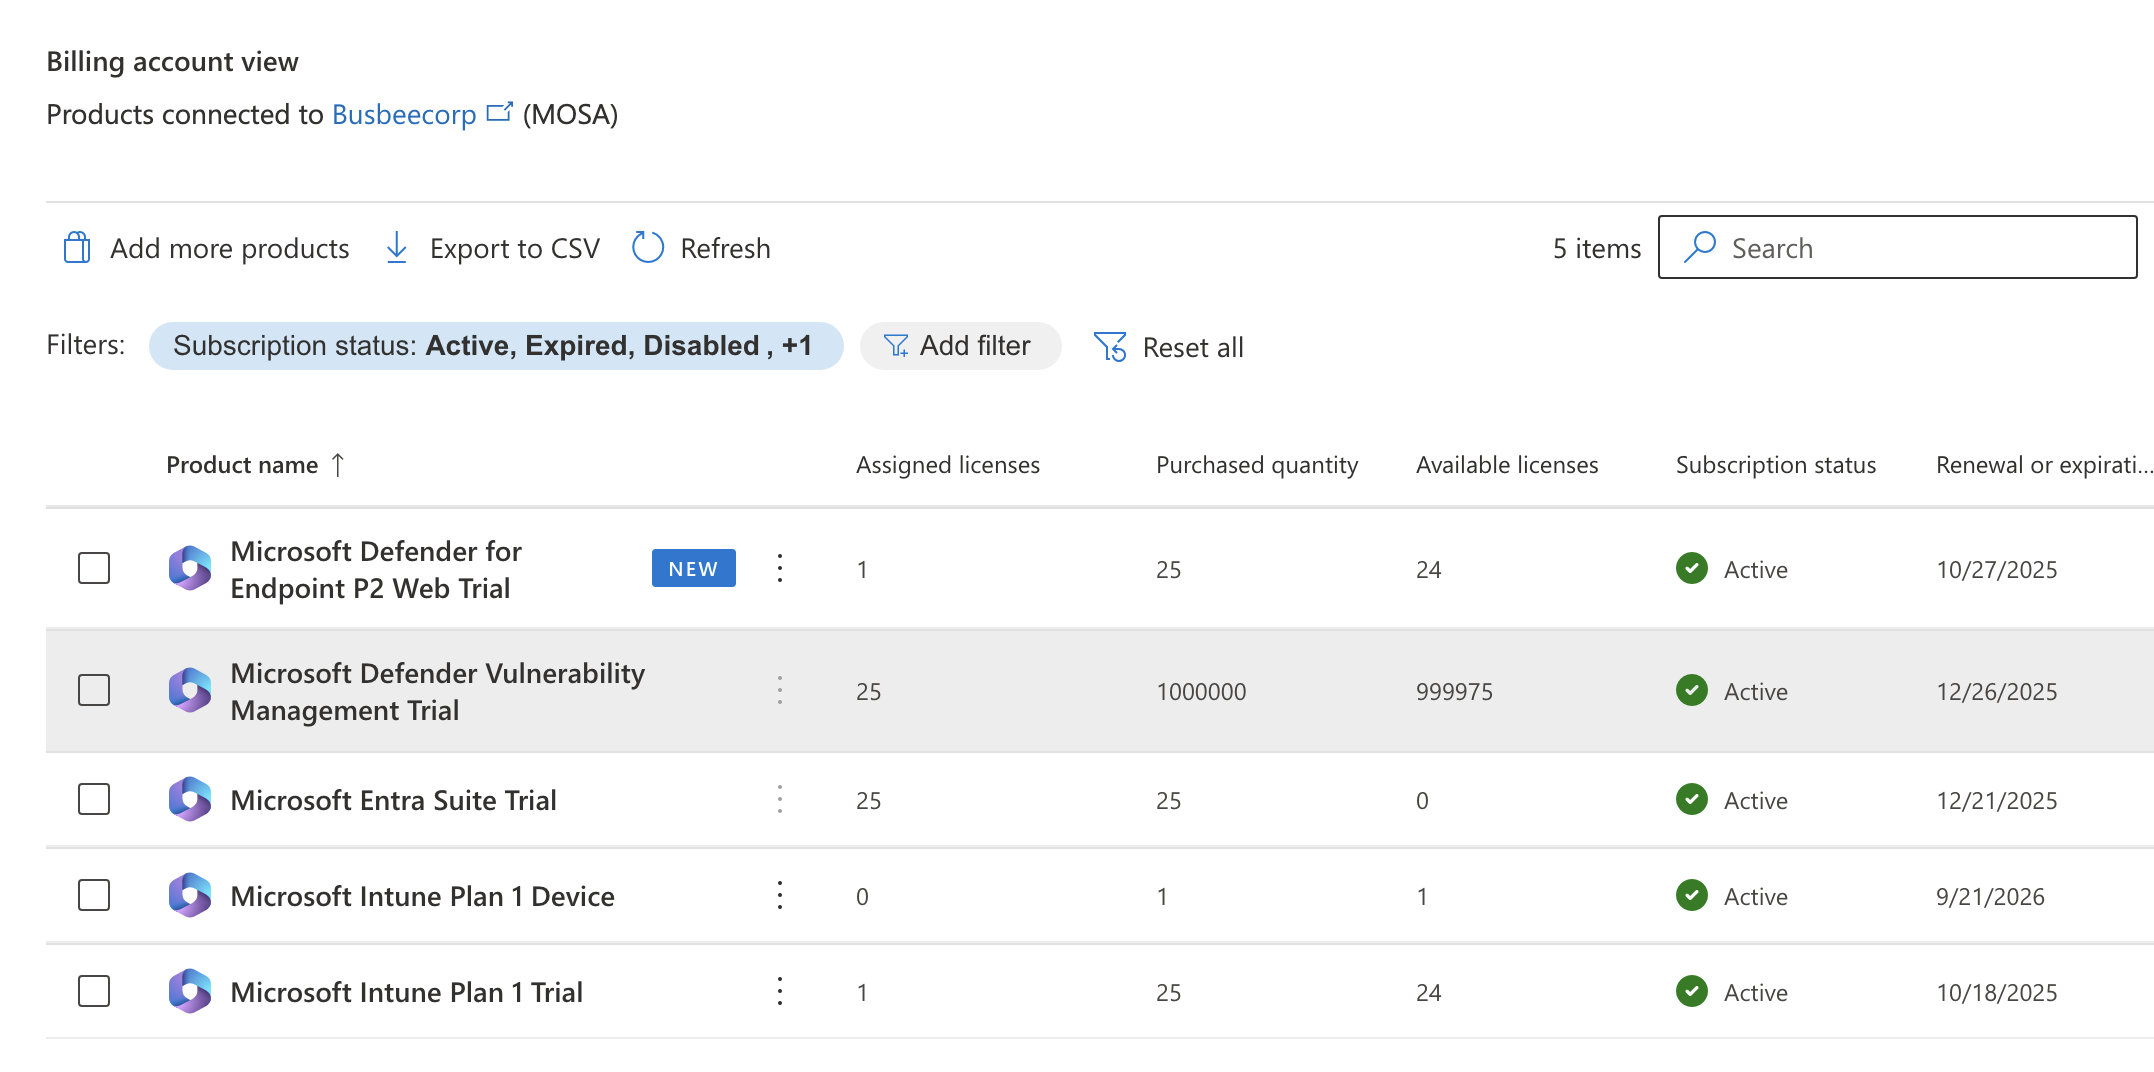
Task: Click the Add filter button
Action: pos(960,345)
